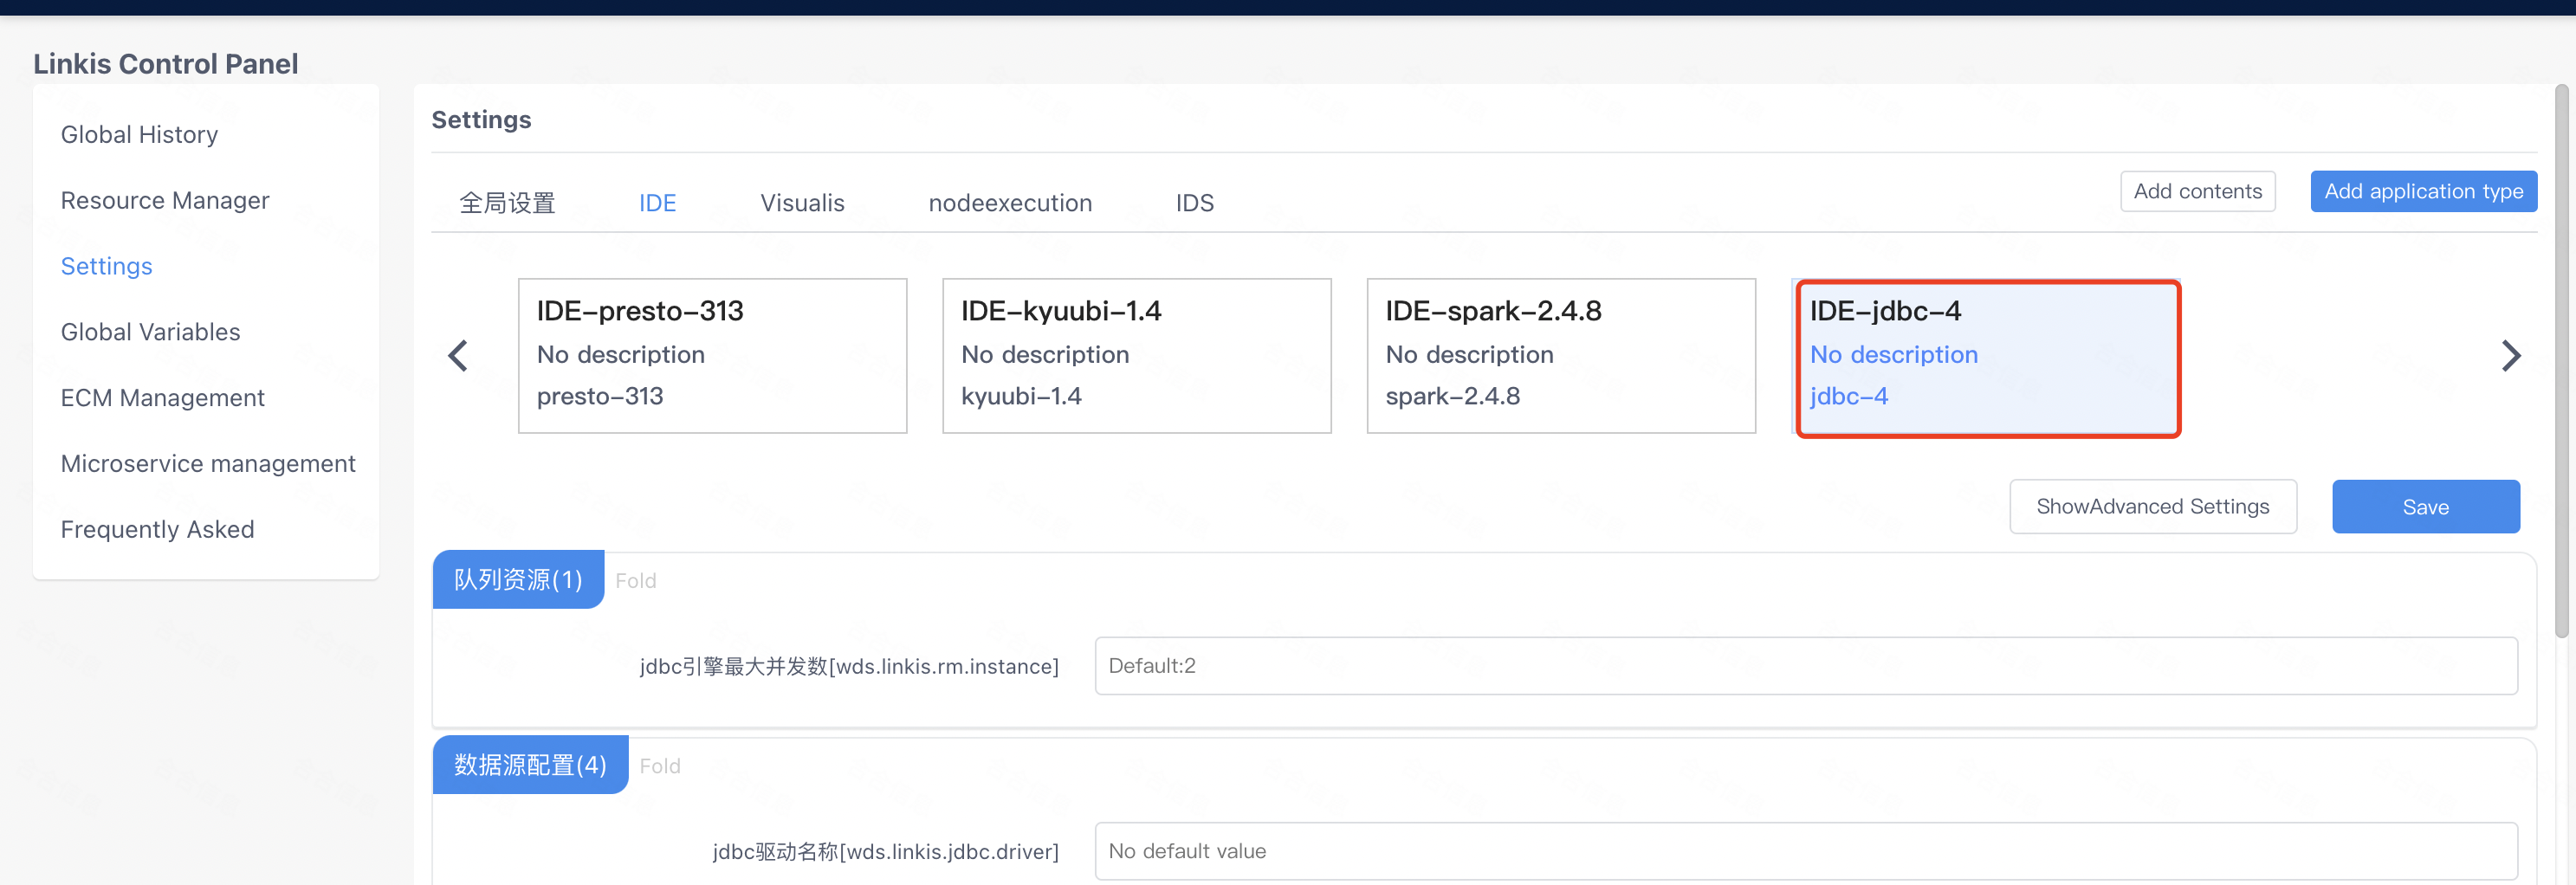Click the left carousel arrow
Viewport: 2576px width, 885px height.
pyautogui.click(x=458, y=356)
